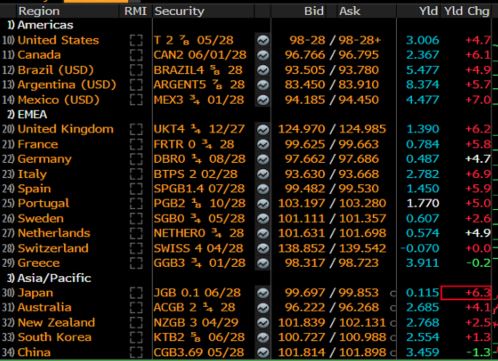Click the highlighted Japan Yld Chg cell
The width and height of the screenshot is (498, 361).
coord(466,293)
